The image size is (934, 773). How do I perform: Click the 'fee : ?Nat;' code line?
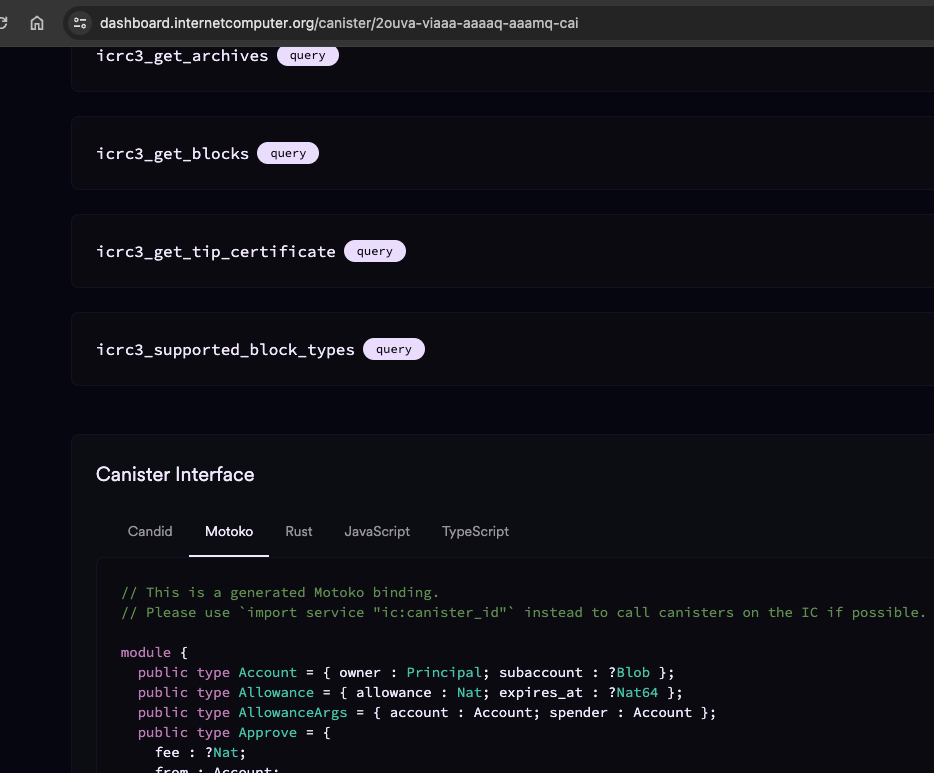(x=200, y=753)
